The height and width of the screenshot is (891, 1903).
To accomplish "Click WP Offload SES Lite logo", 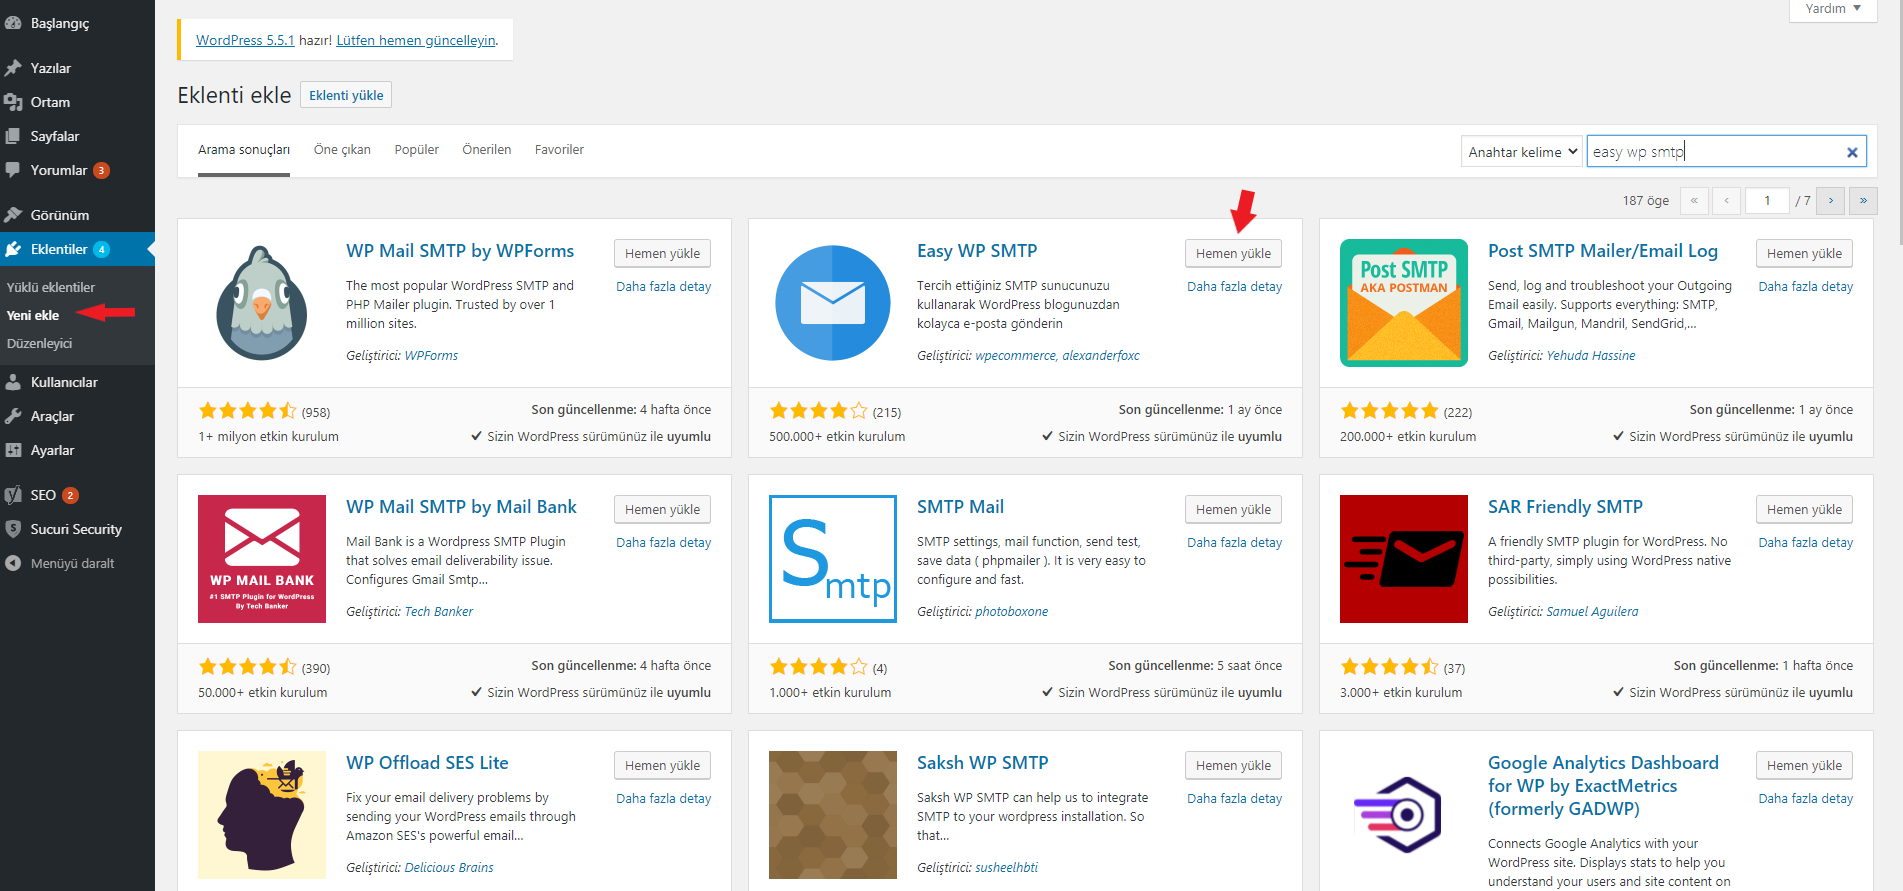I will pos(262,815).
